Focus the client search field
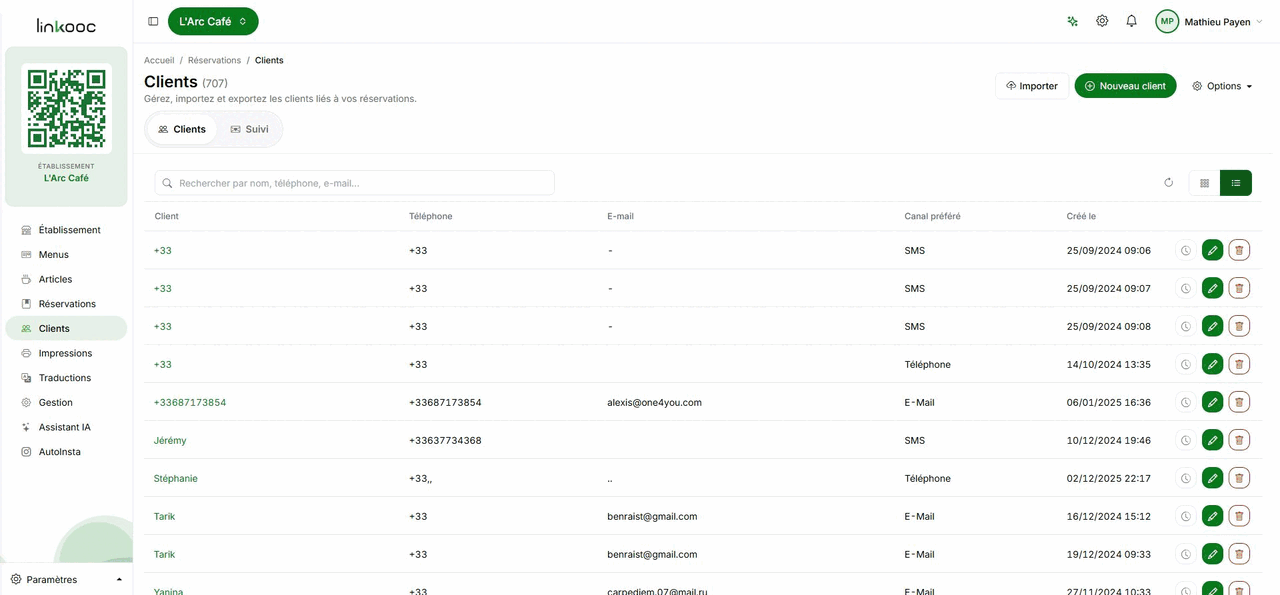Image resolution: width=1280 pixels, height=595 pixels. click(355, 183)
